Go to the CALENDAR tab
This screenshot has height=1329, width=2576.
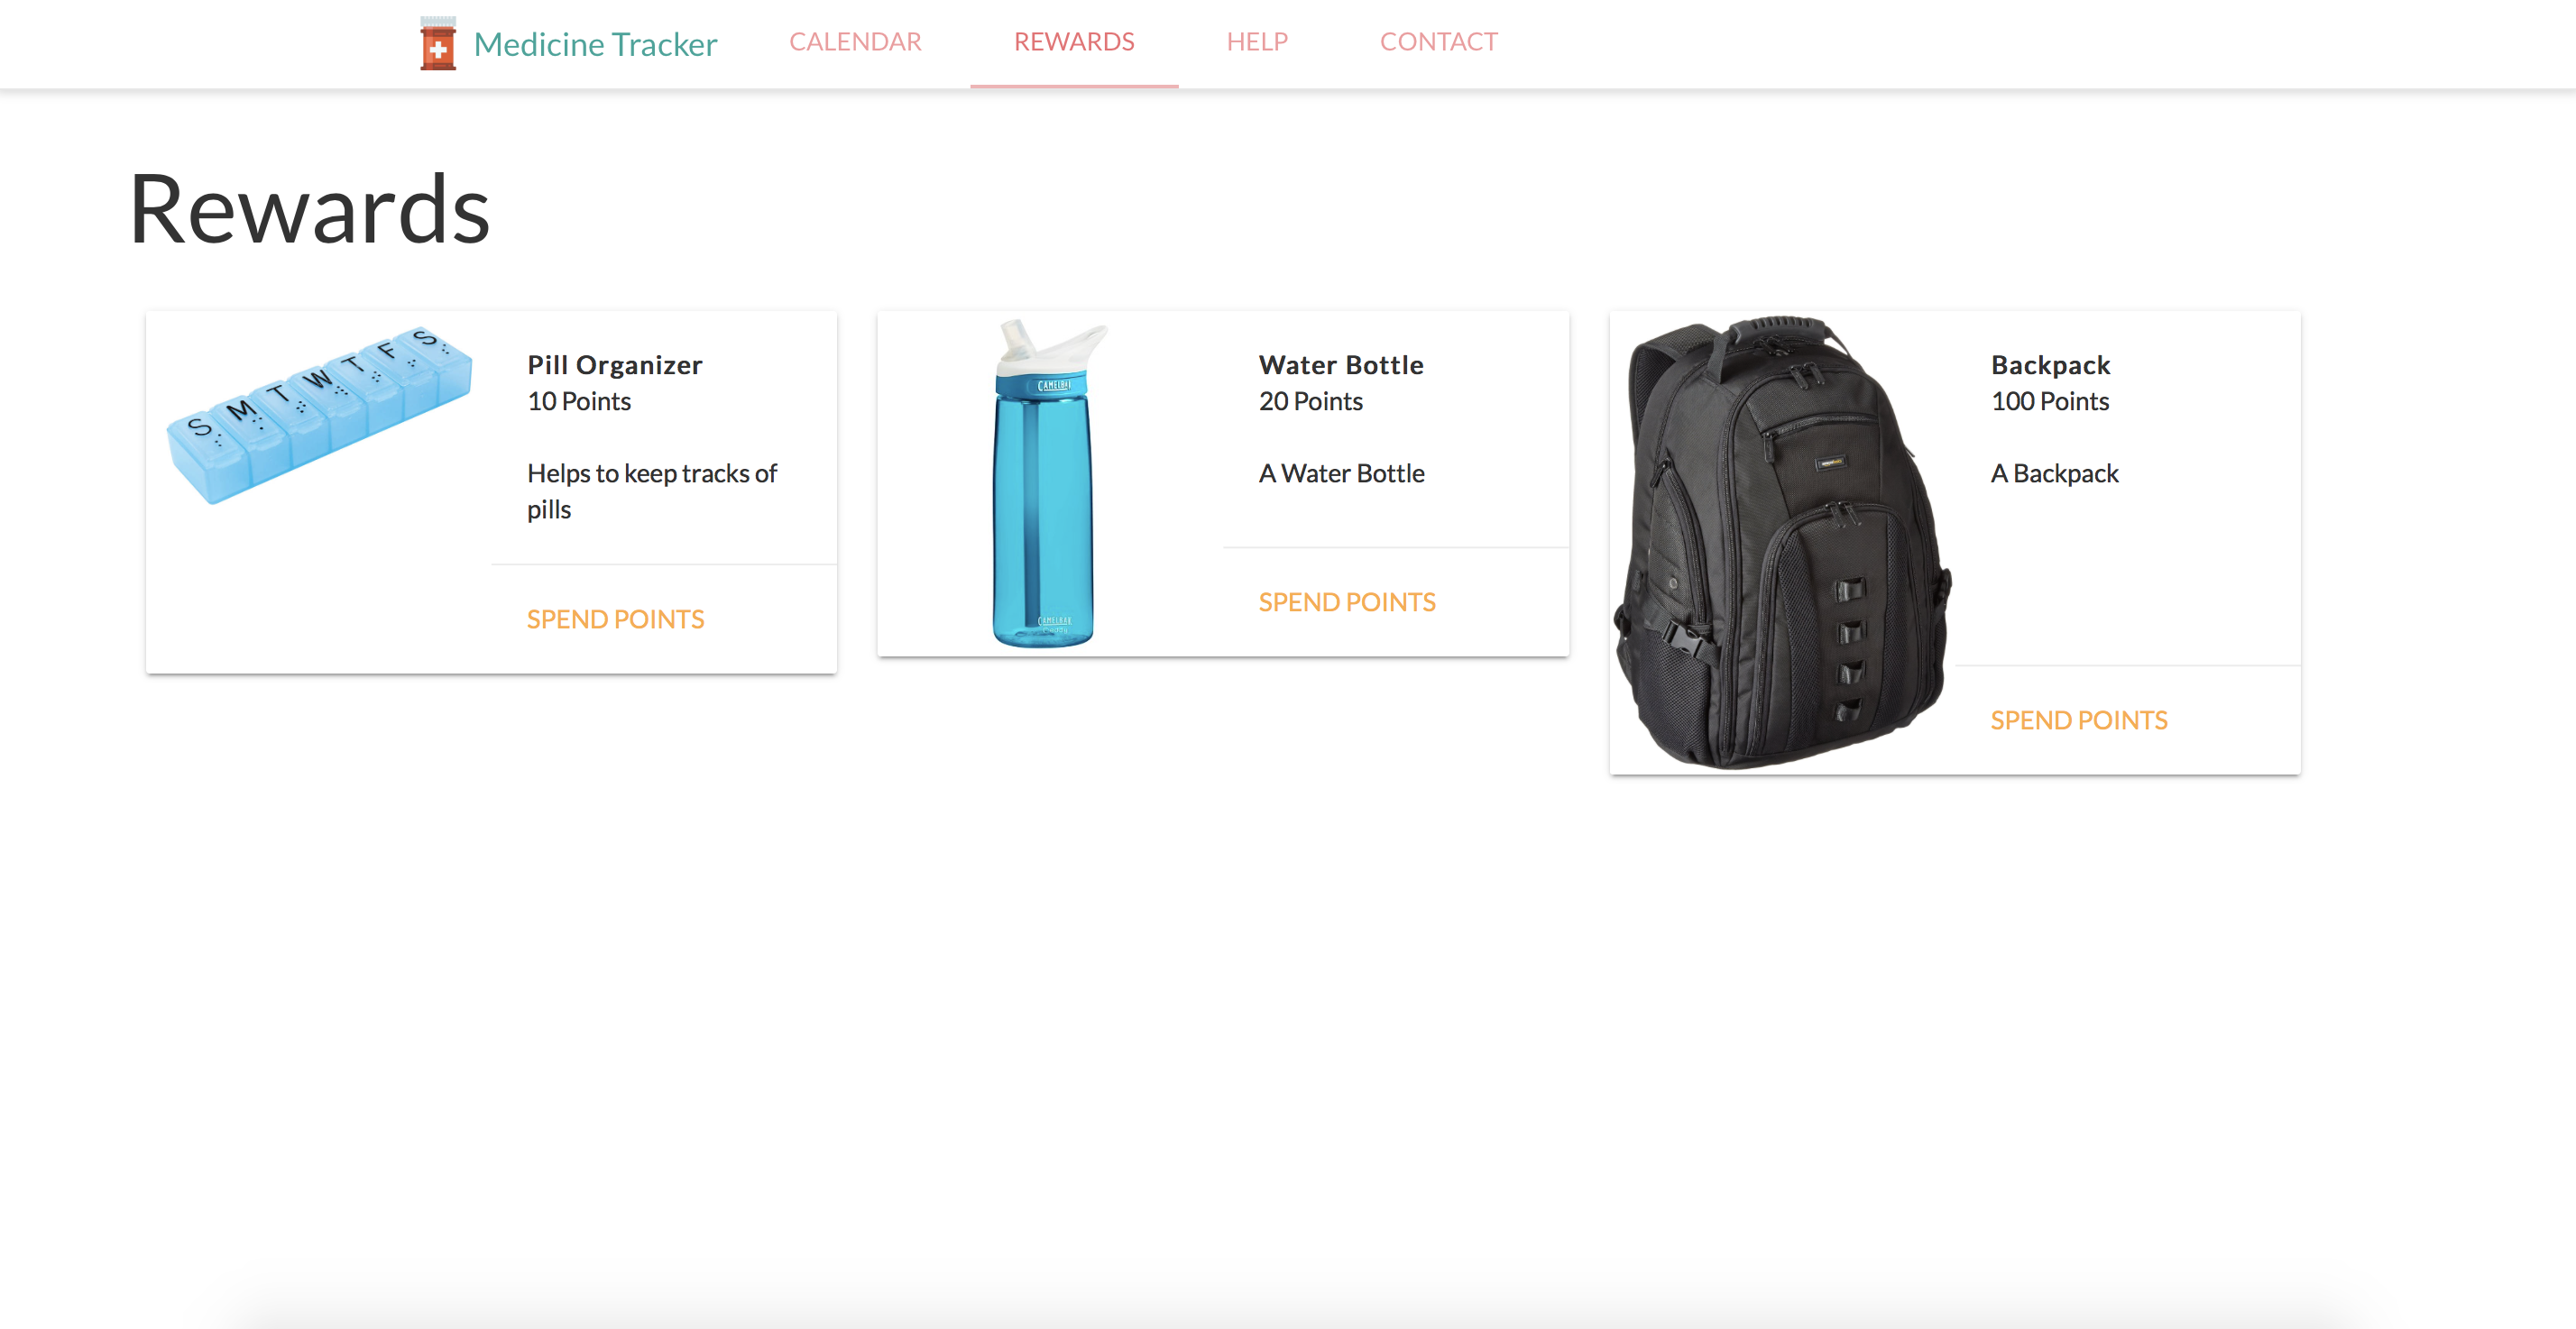[855, 42]
